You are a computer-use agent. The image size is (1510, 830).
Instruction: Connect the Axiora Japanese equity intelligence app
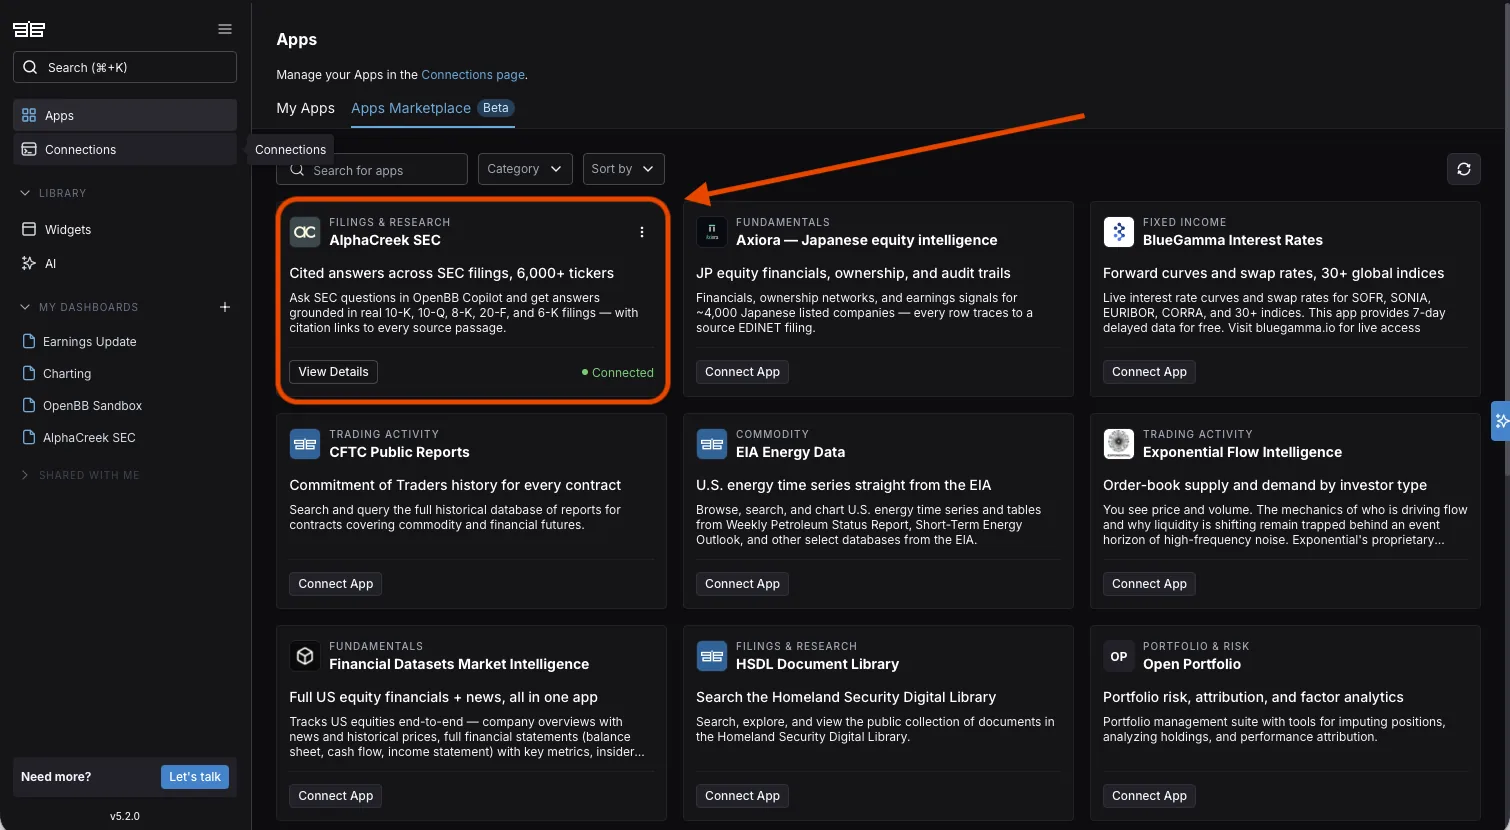point(742,372)
